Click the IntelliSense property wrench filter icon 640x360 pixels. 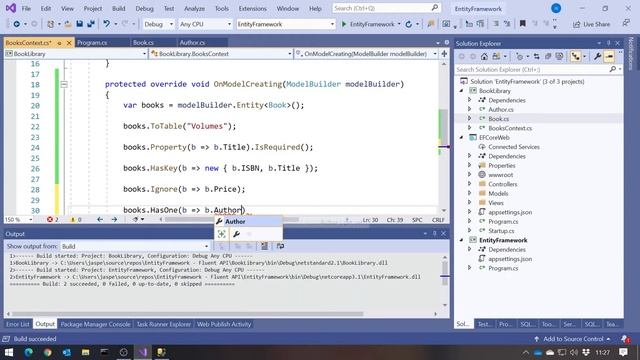pos(236,234)
